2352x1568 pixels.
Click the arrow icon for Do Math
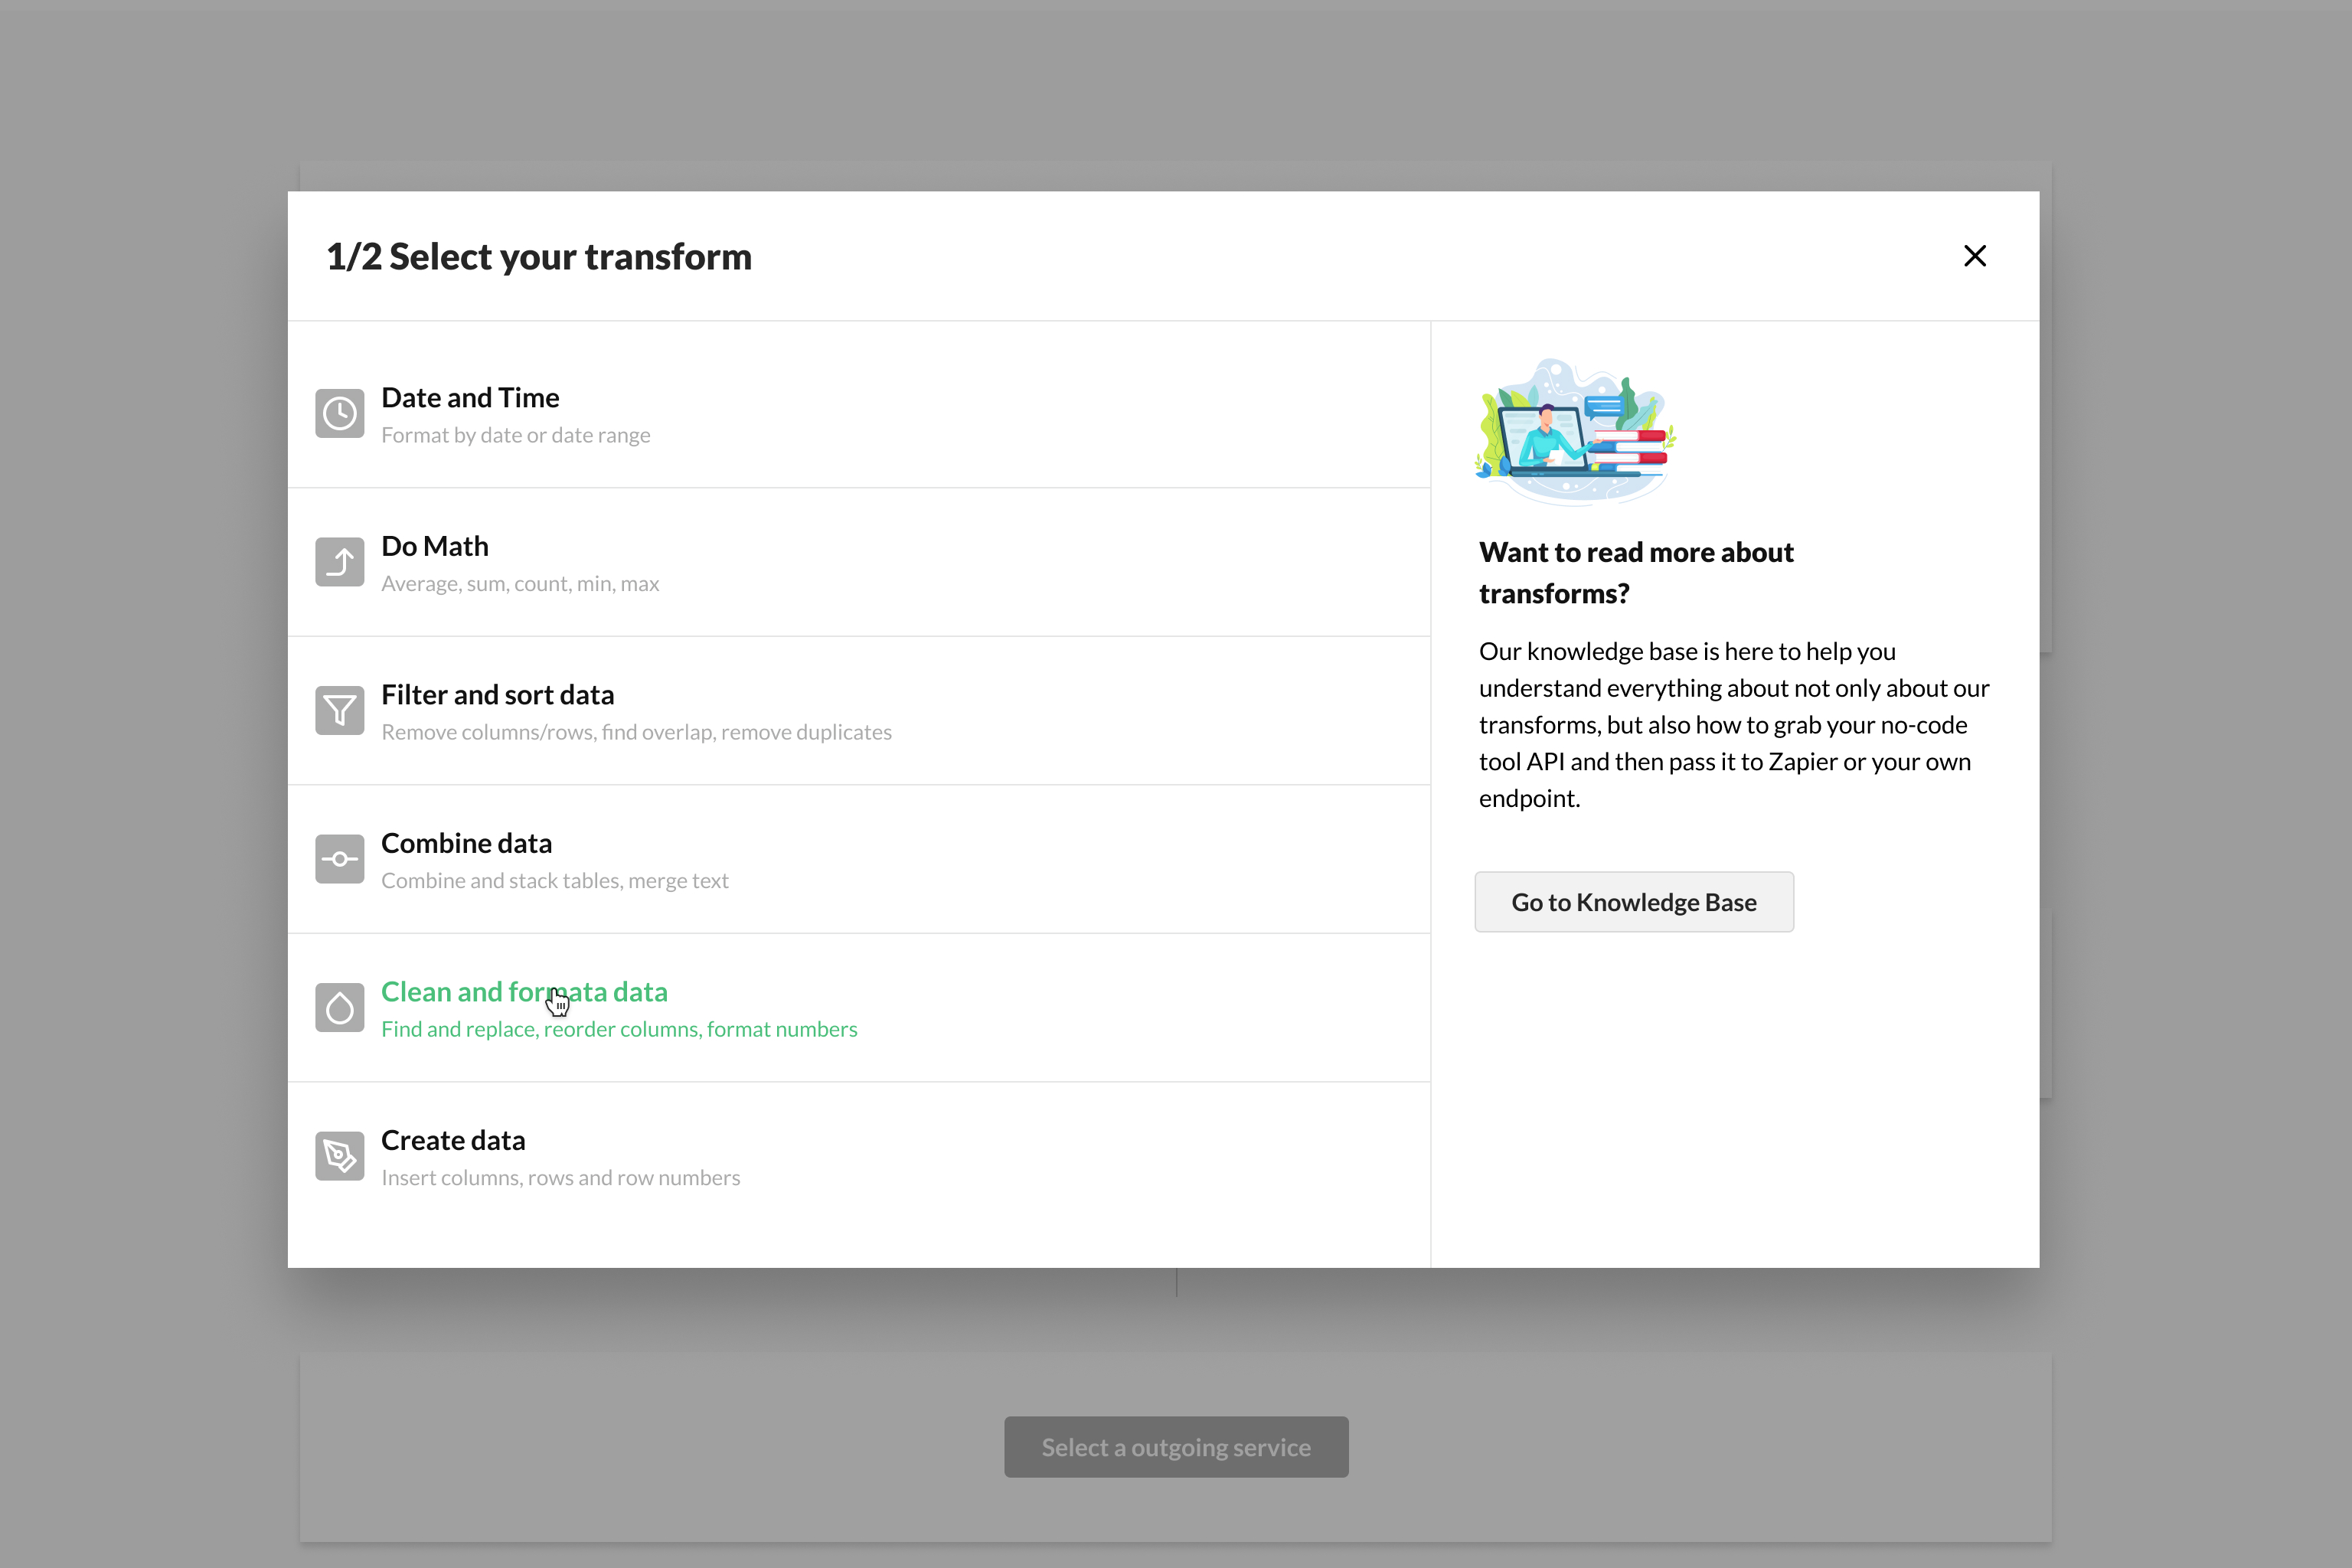tap(339, 562)
